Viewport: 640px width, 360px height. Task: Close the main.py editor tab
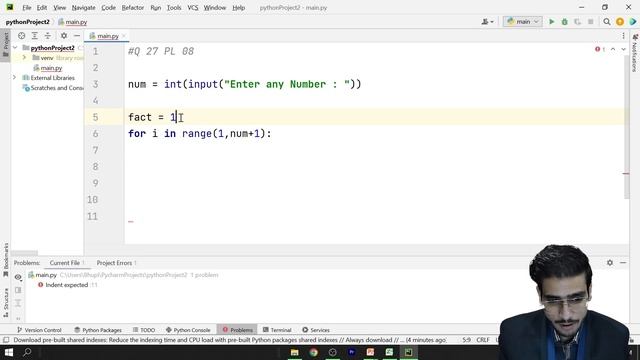tap(124, 36)
